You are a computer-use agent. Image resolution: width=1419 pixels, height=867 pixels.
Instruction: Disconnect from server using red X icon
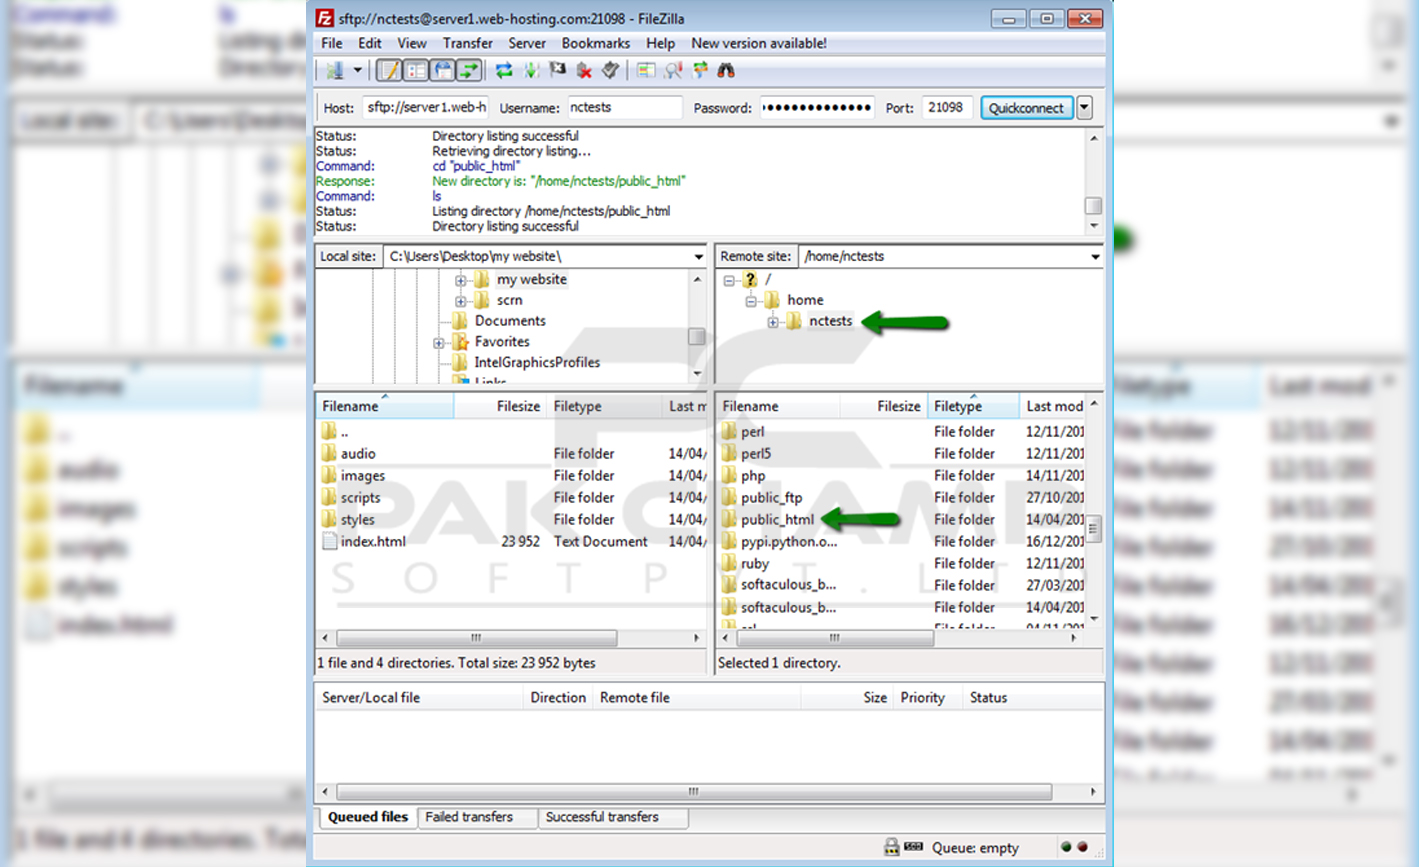pyautogui.click(x=584, y=70)
